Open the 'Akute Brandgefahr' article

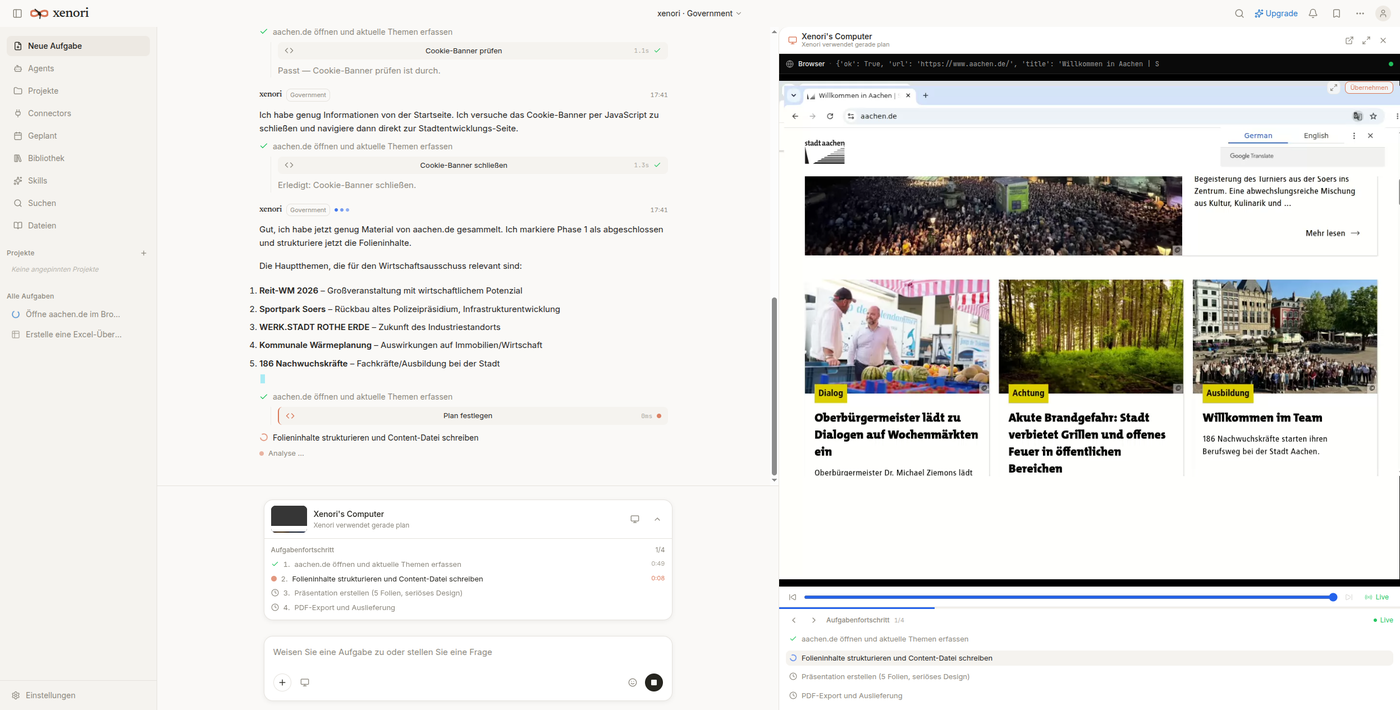pyautogui.click(x=1087, y=443)
